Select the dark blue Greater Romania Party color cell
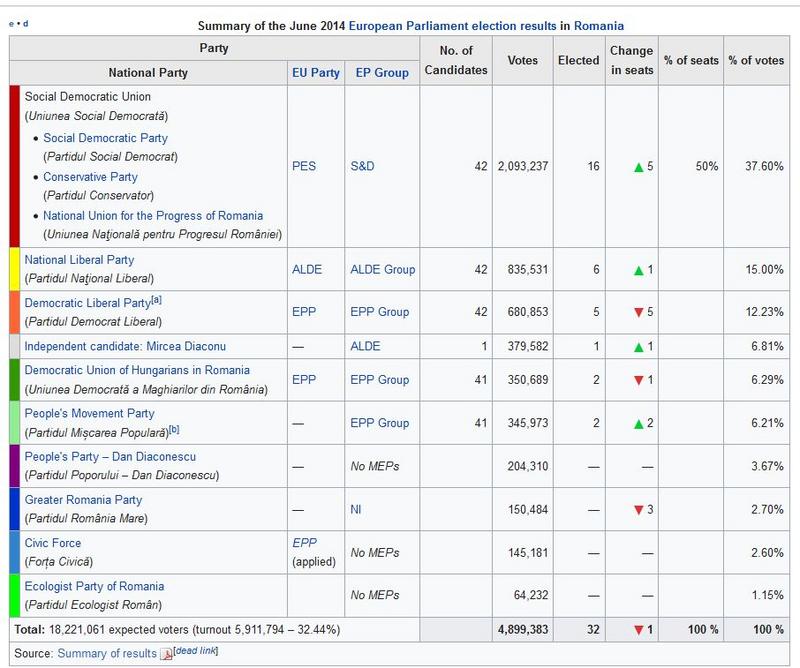The image size is (800, 668). click(14, 509)
